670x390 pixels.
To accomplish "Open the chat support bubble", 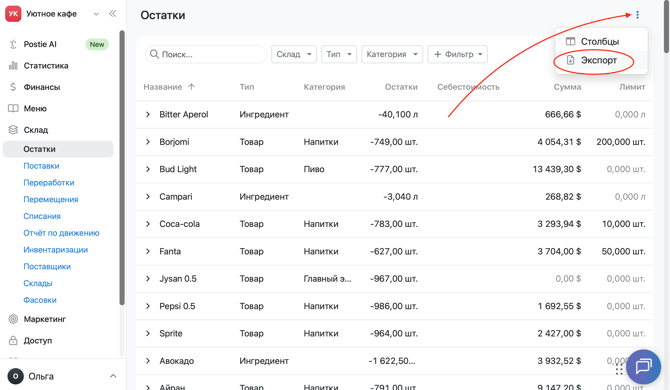I will 644,367.
